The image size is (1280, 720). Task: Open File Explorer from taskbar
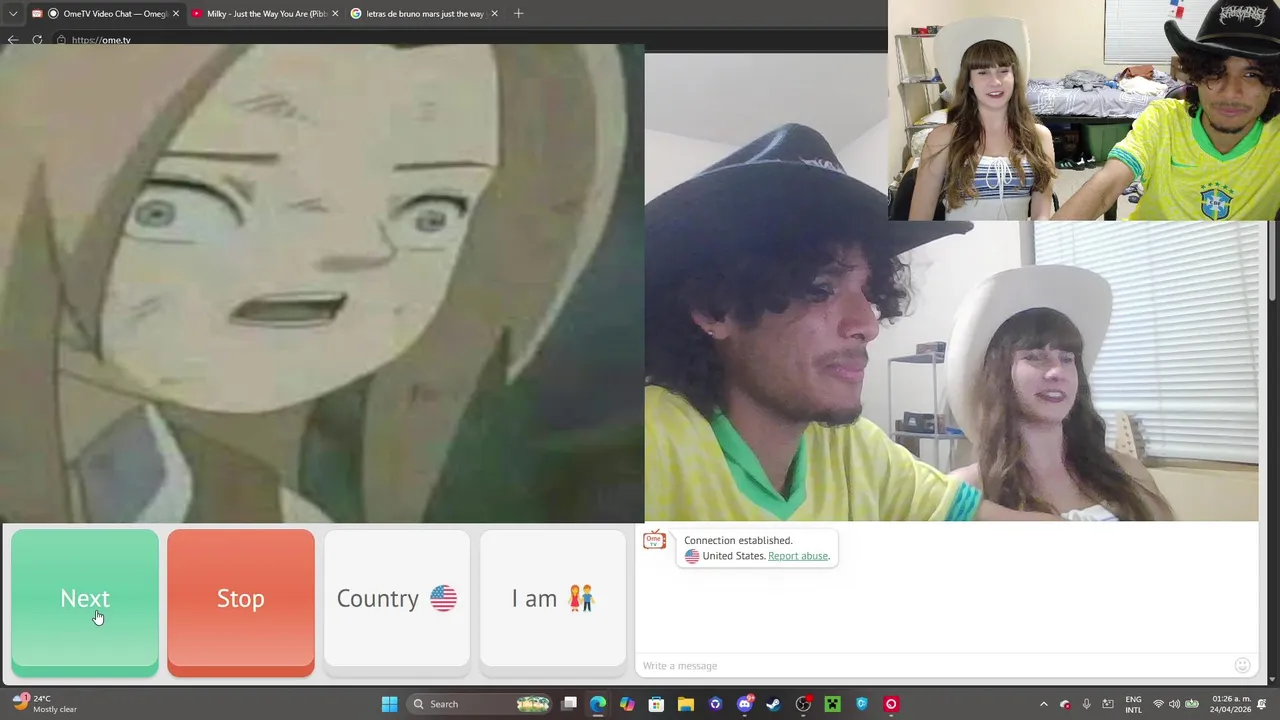coord(686,704)
